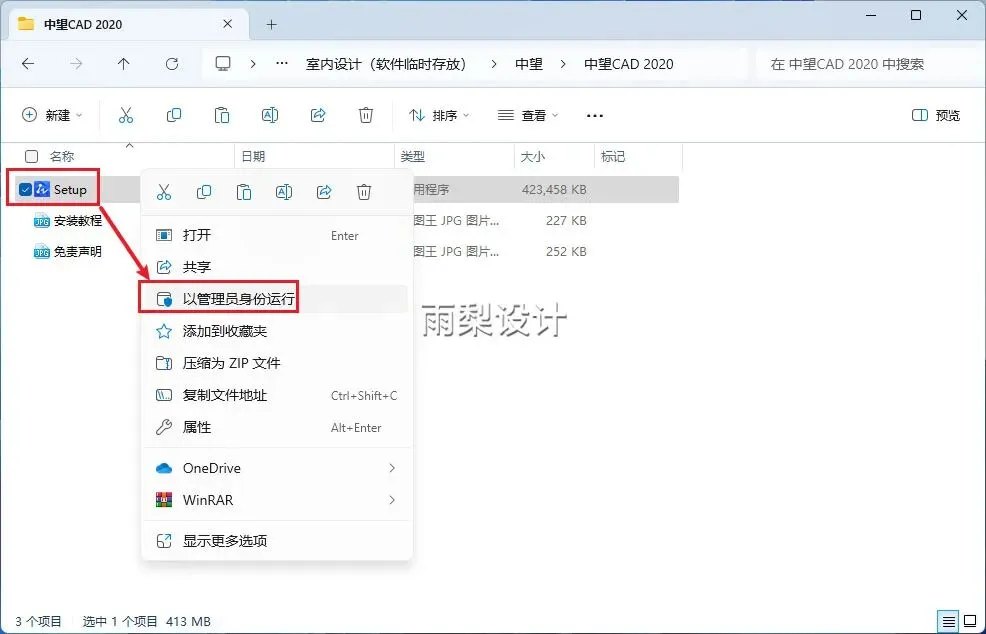Choose 显示更多选项
The image size is (986, 634).
(x=277, y=541)
